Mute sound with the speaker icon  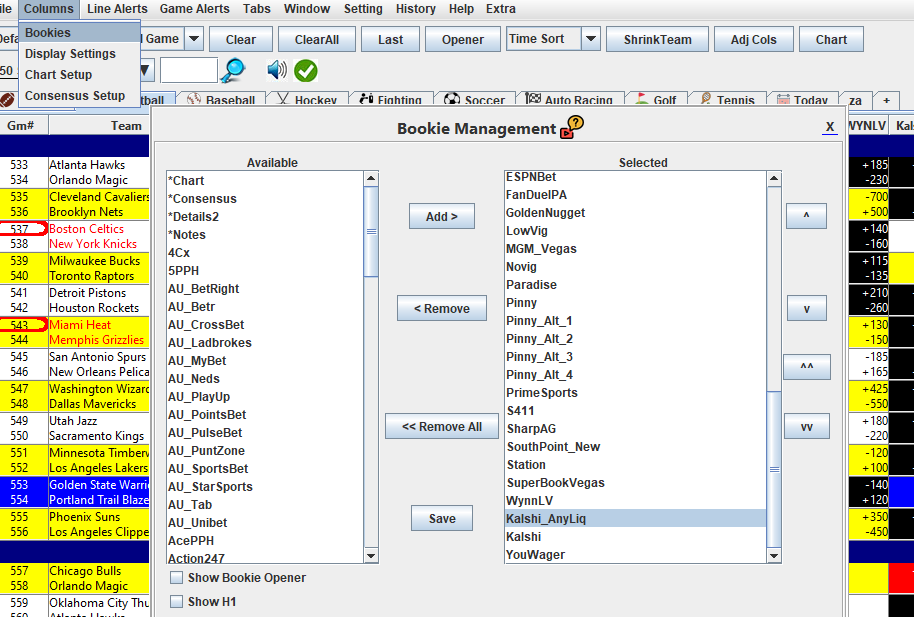(277, 70)
